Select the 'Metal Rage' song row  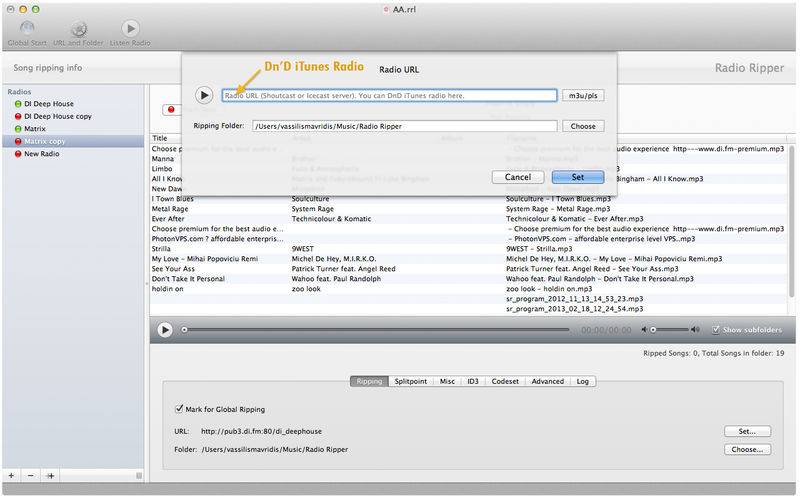pos(468,209)
